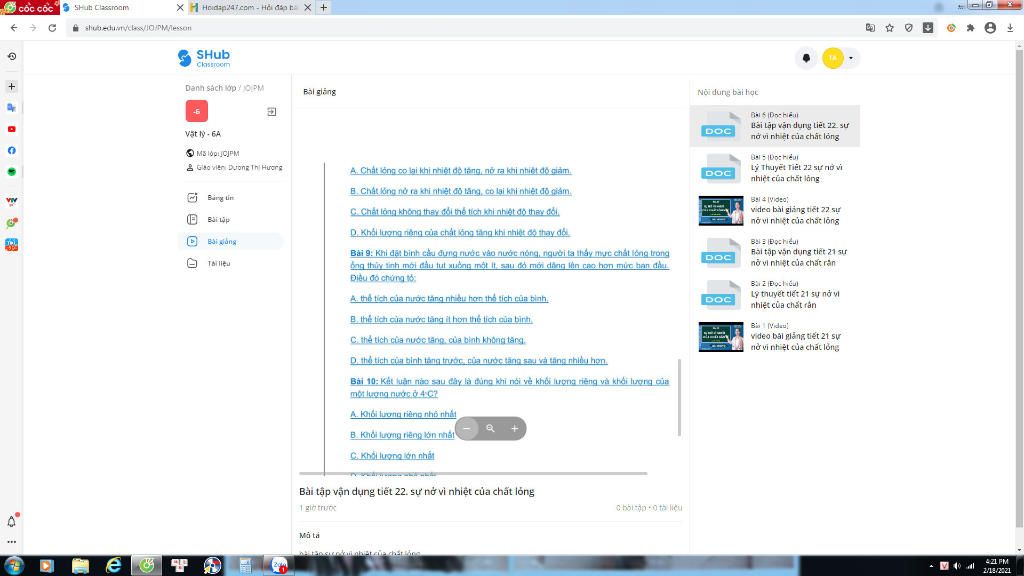Open Internet Explorer from the taskbar
The width and height of the screenshot is (1024, 576).
tap(114, 566)
